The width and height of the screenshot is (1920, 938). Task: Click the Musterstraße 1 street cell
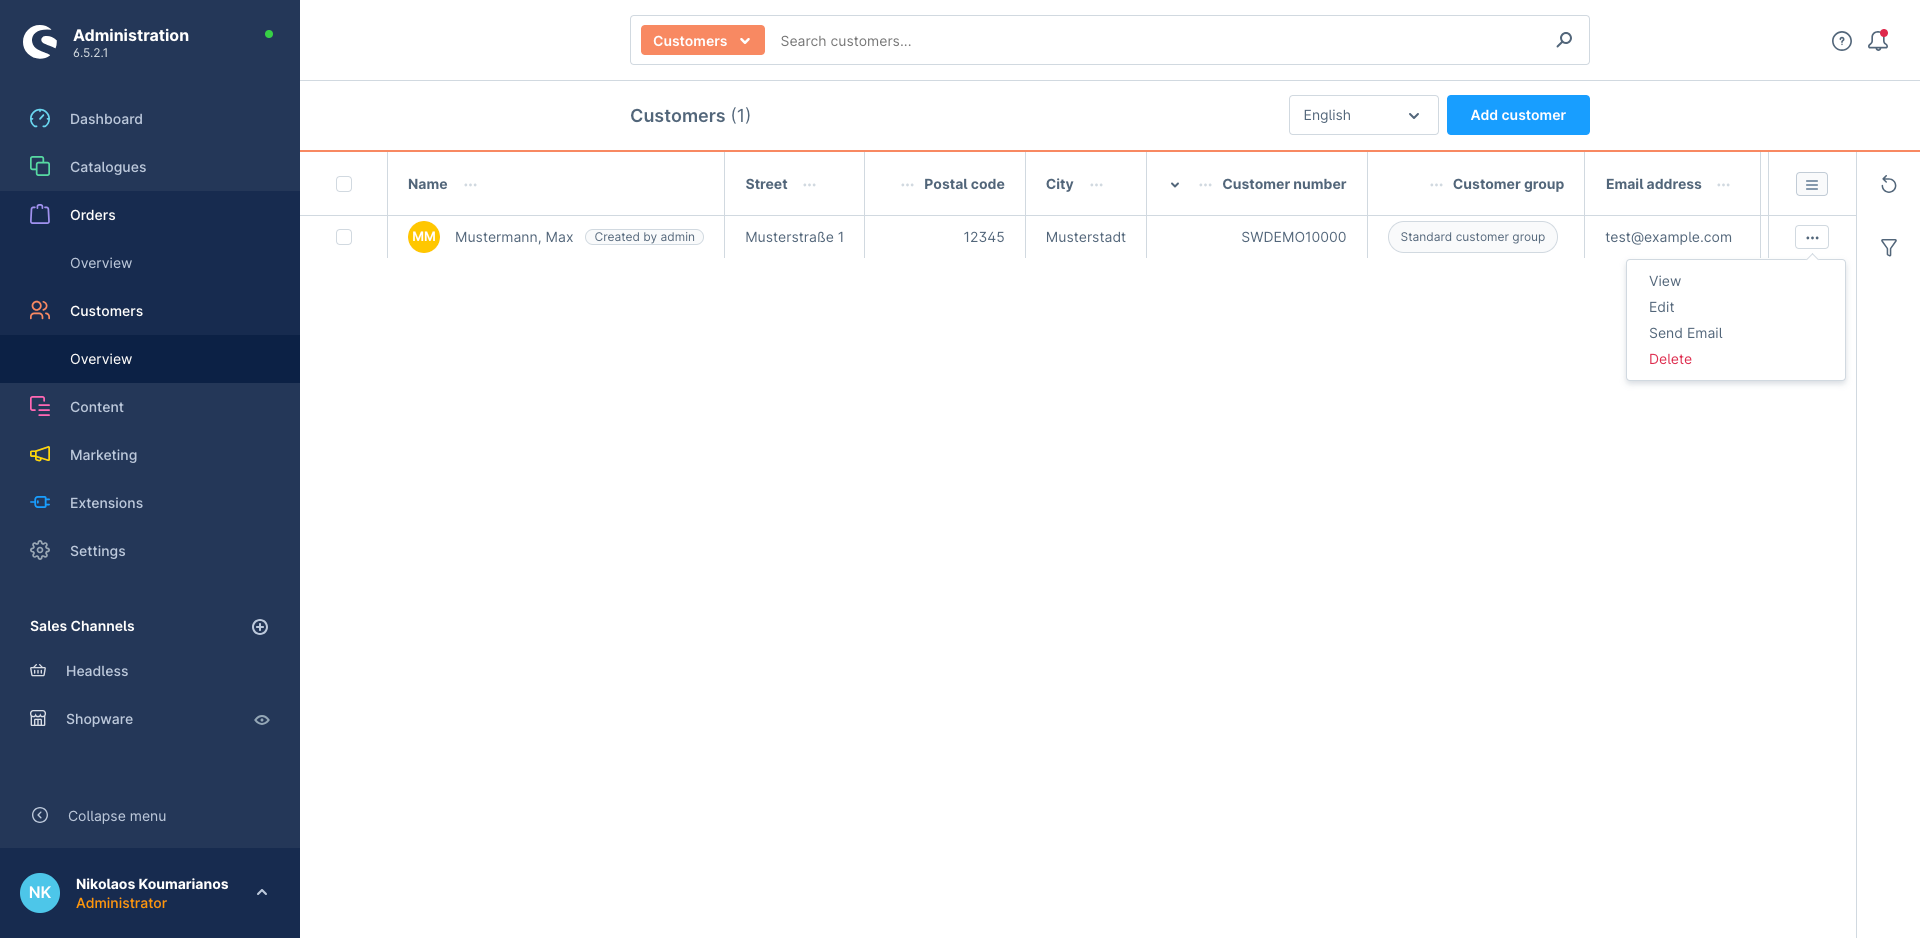click(794, 237)
